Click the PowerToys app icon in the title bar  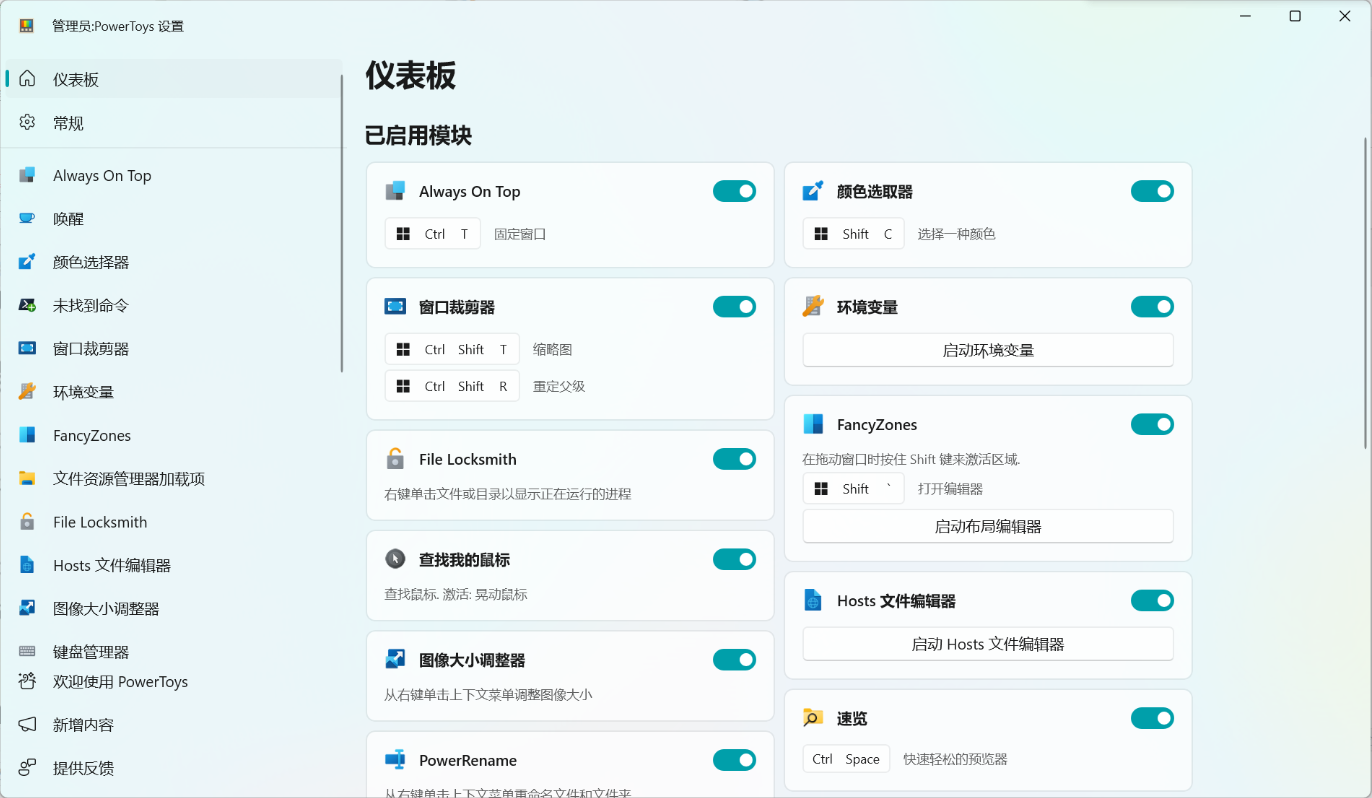(x=27, y=26)
